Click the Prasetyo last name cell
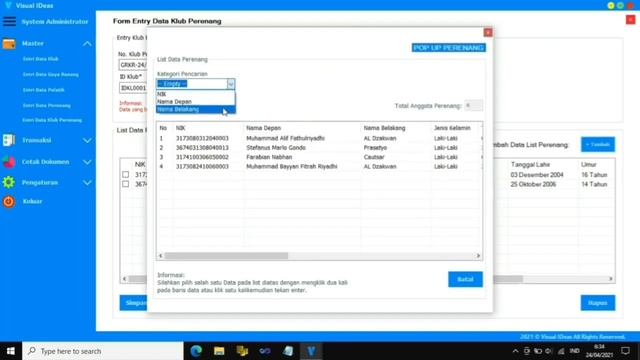640x360 pixels. click(375, 148)
